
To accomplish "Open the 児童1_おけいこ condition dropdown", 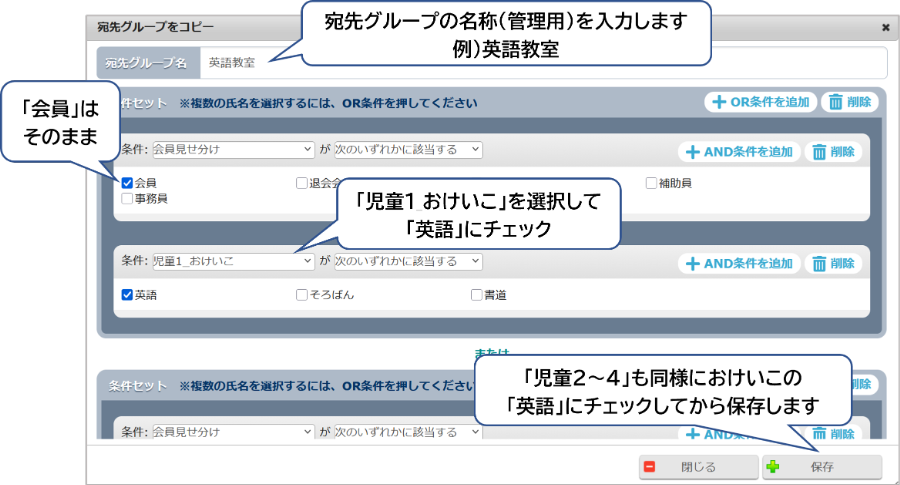I will point(232,261).
